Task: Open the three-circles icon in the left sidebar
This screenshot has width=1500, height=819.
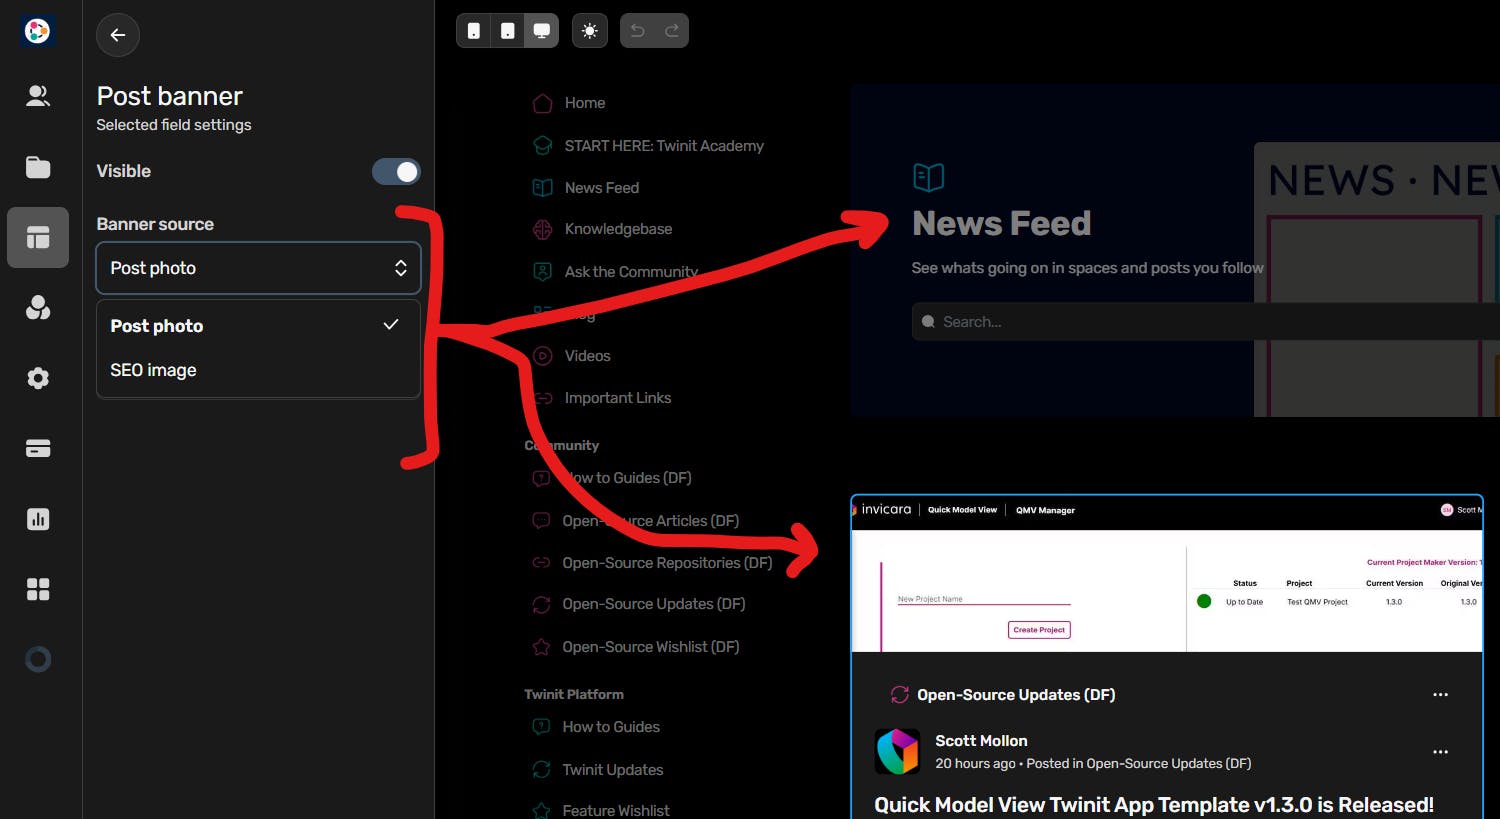Action: tap(38, 308)
